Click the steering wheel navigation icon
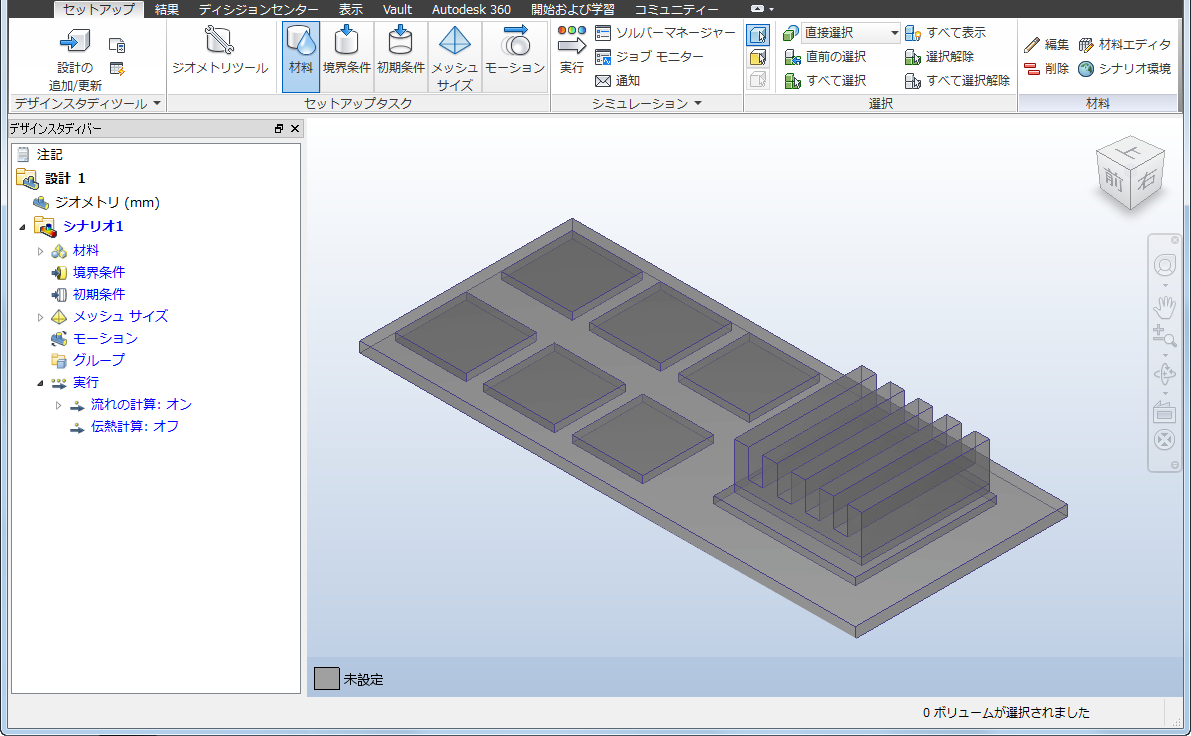This screenshot has height=736, width=1191. tap(1164, 266)
